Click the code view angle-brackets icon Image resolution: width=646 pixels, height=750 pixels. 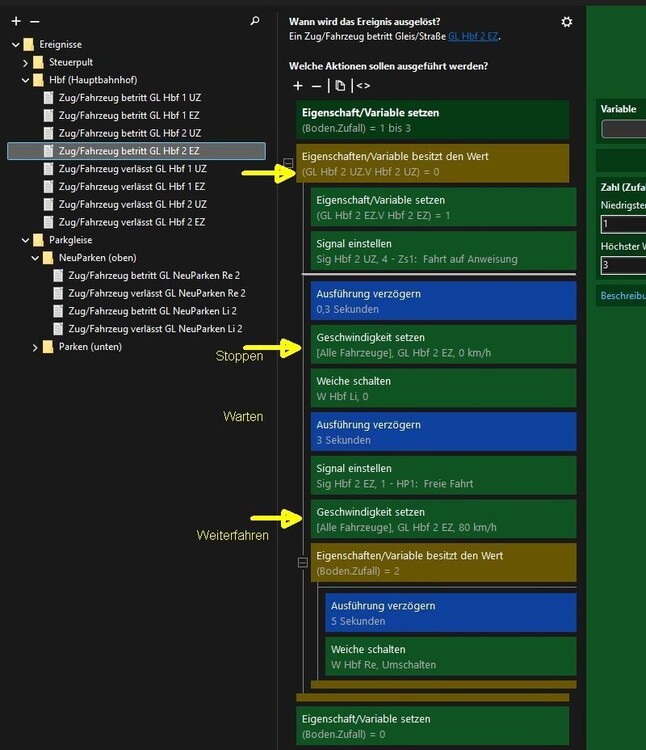(x=363, y=86)
